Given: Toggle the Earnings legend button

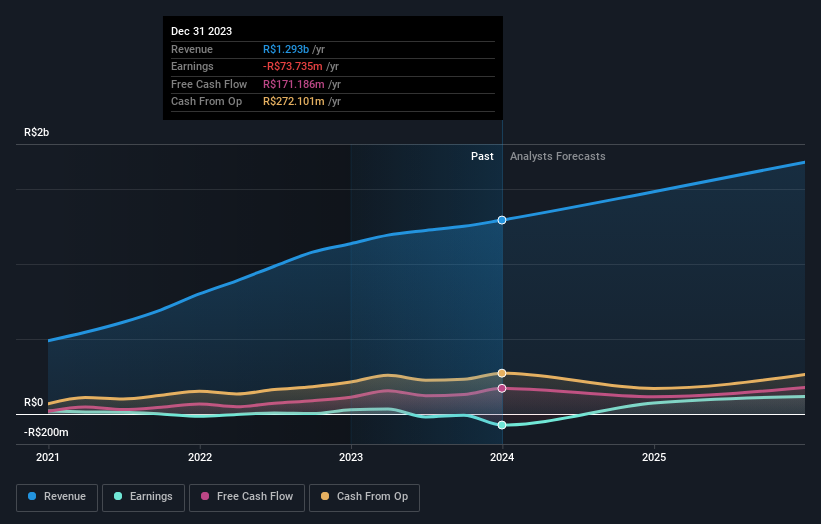Looking at the screenshot, I should [143, 497].
